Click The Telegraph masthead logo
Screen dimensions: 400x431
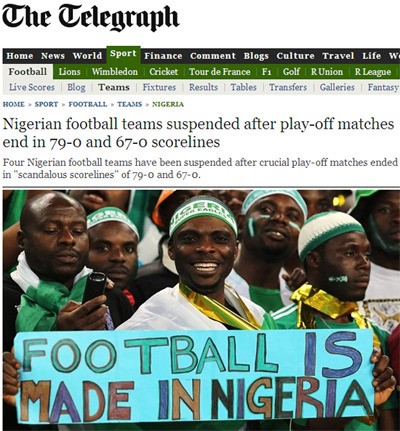coord(91,17)
